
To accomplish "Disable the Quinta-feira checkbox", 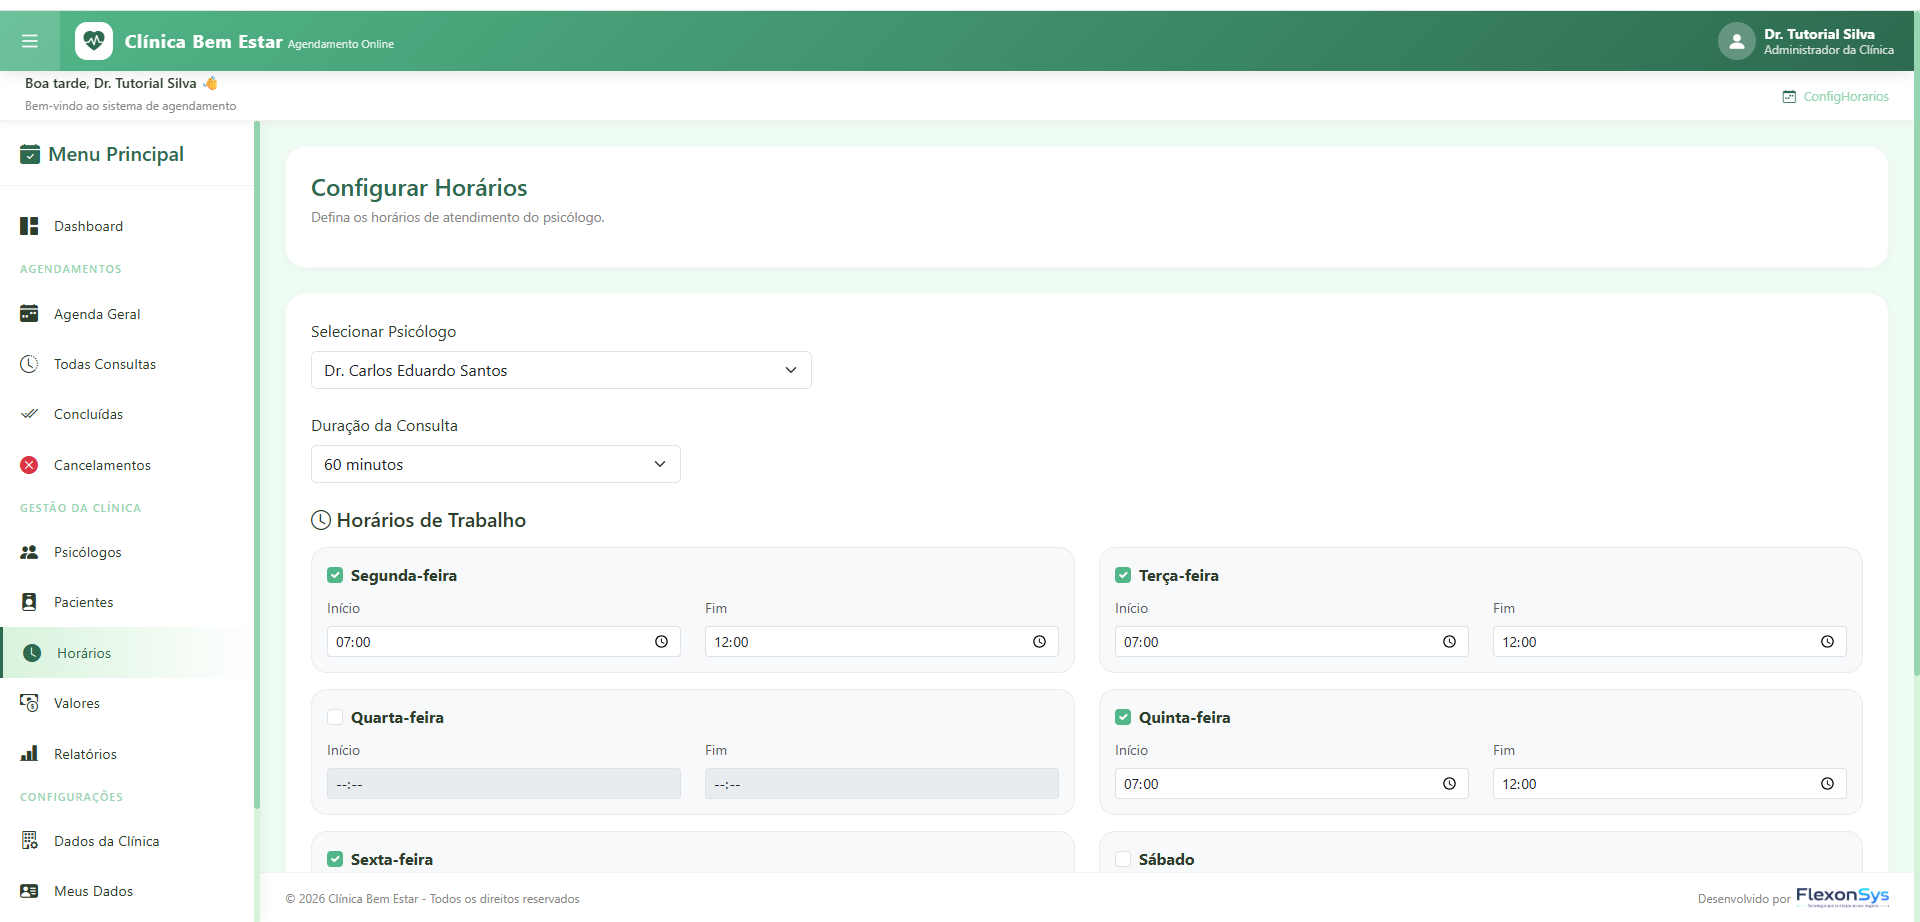I will (1123, 717).
